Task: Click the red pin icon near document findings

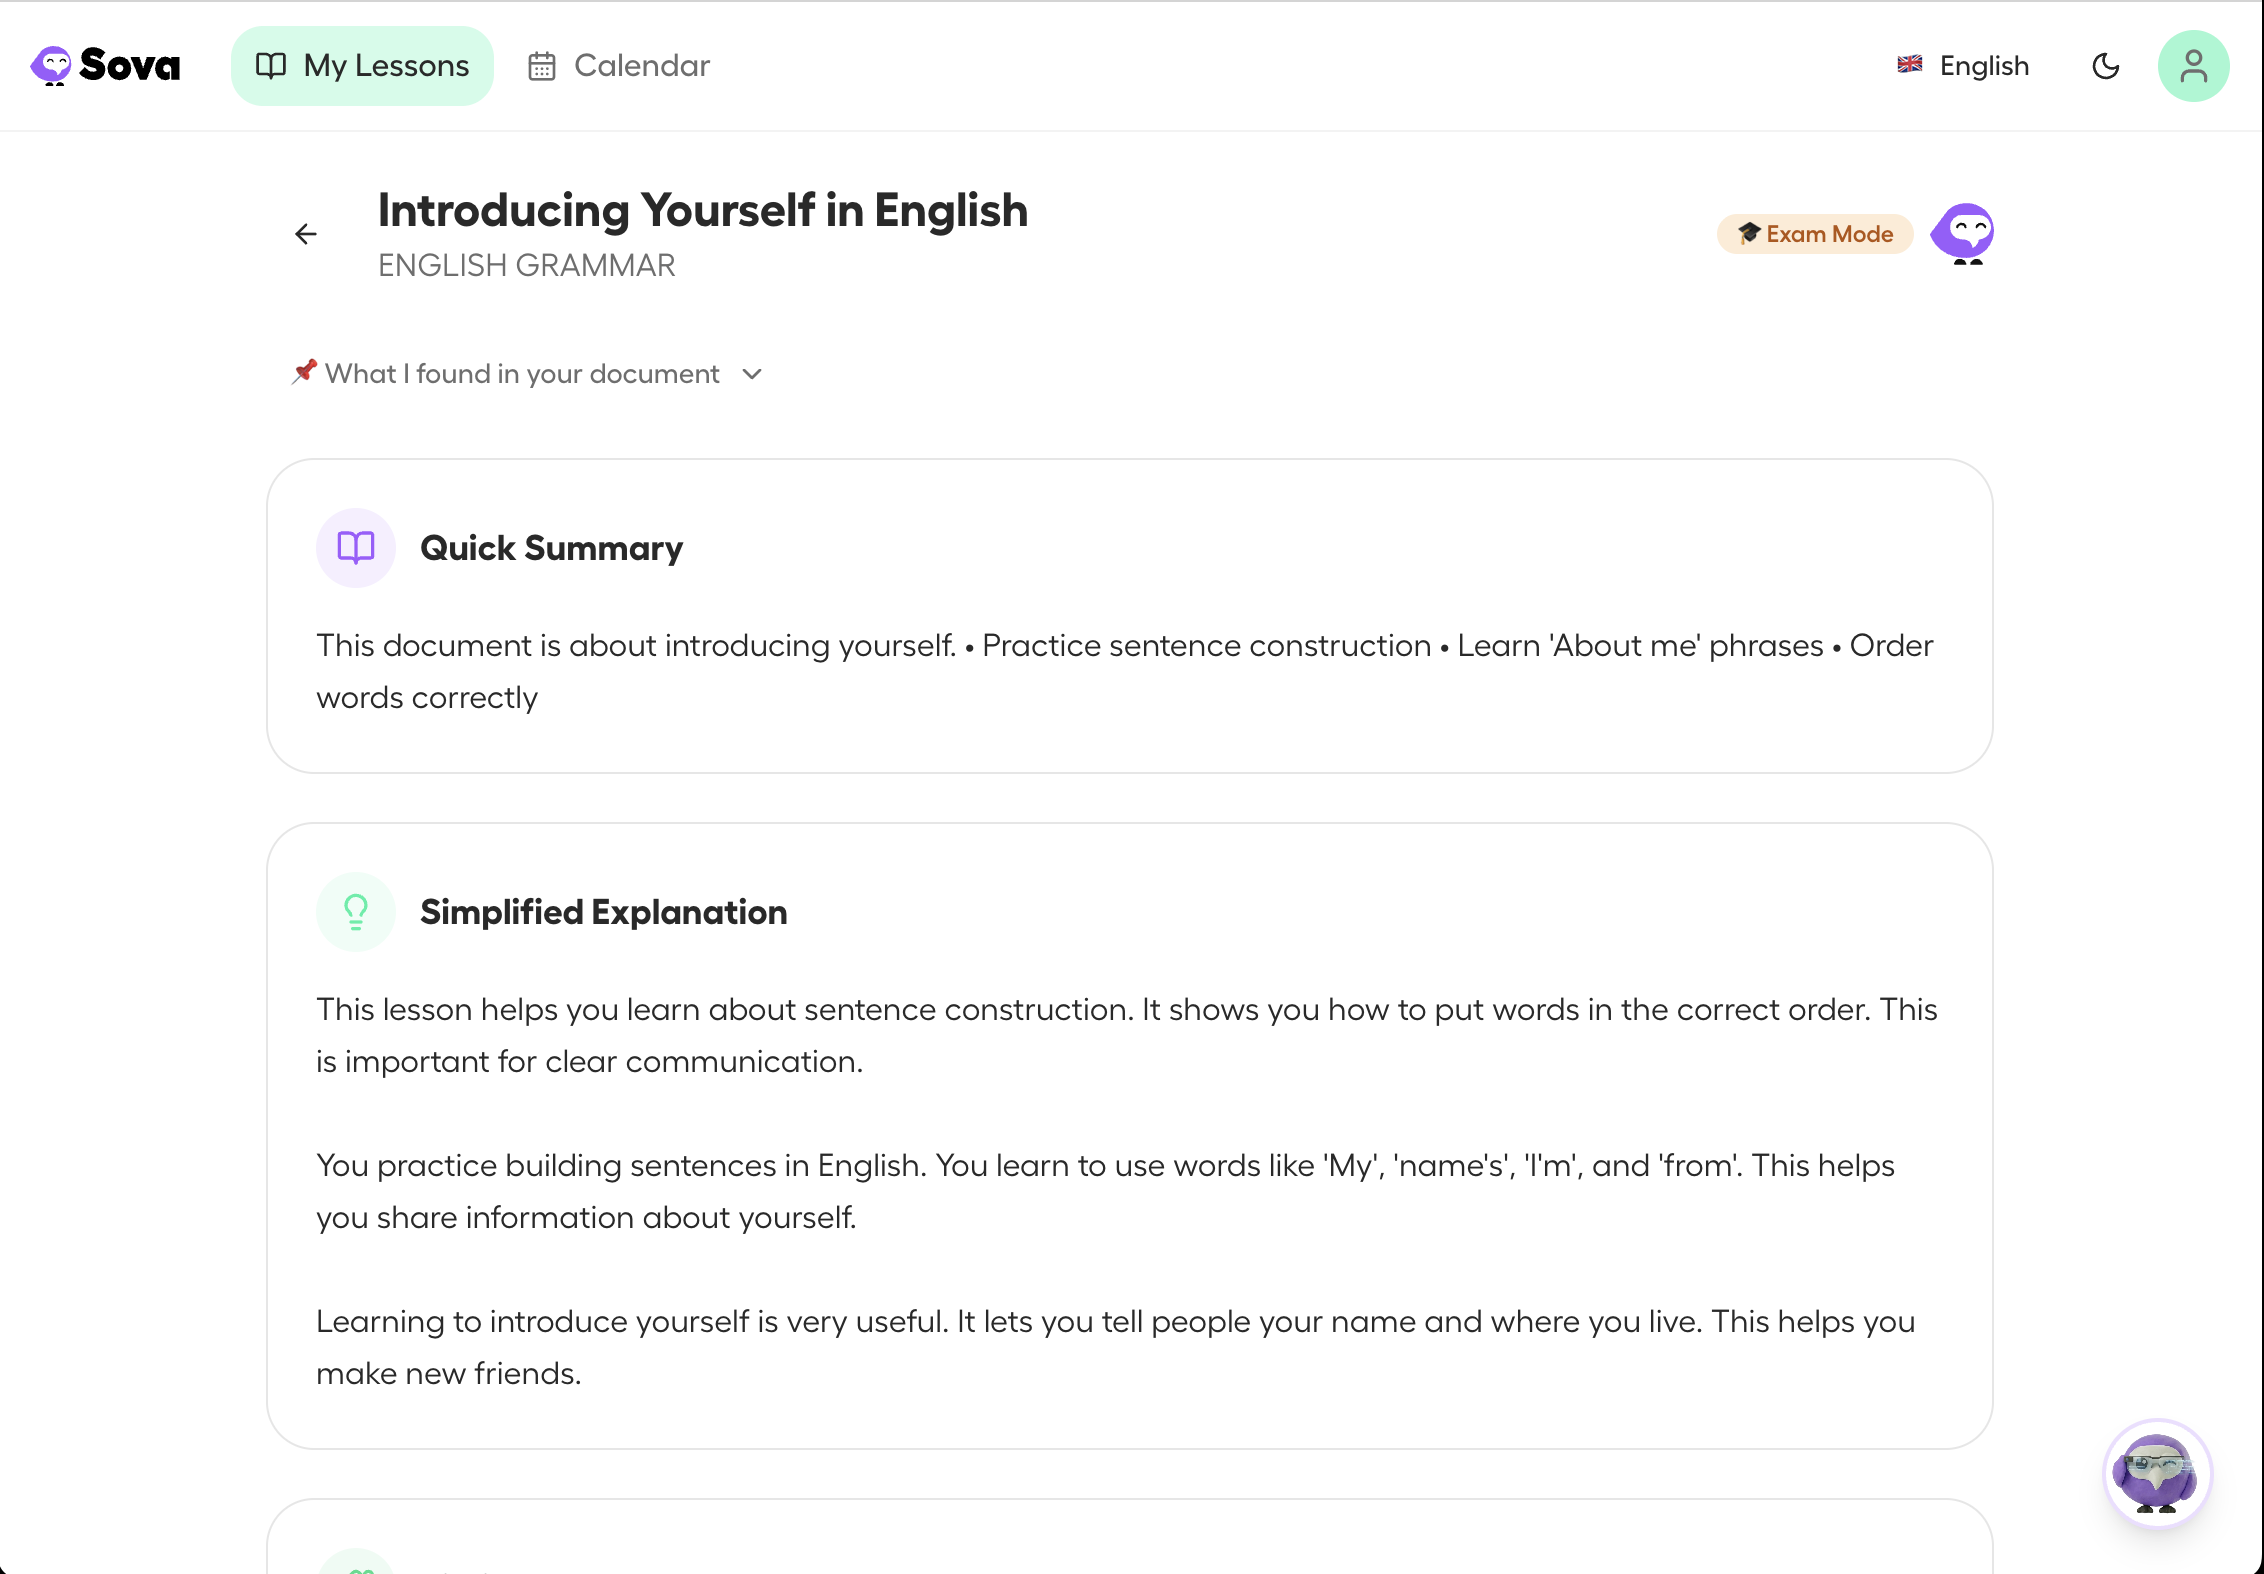Action: coord(303,371)
